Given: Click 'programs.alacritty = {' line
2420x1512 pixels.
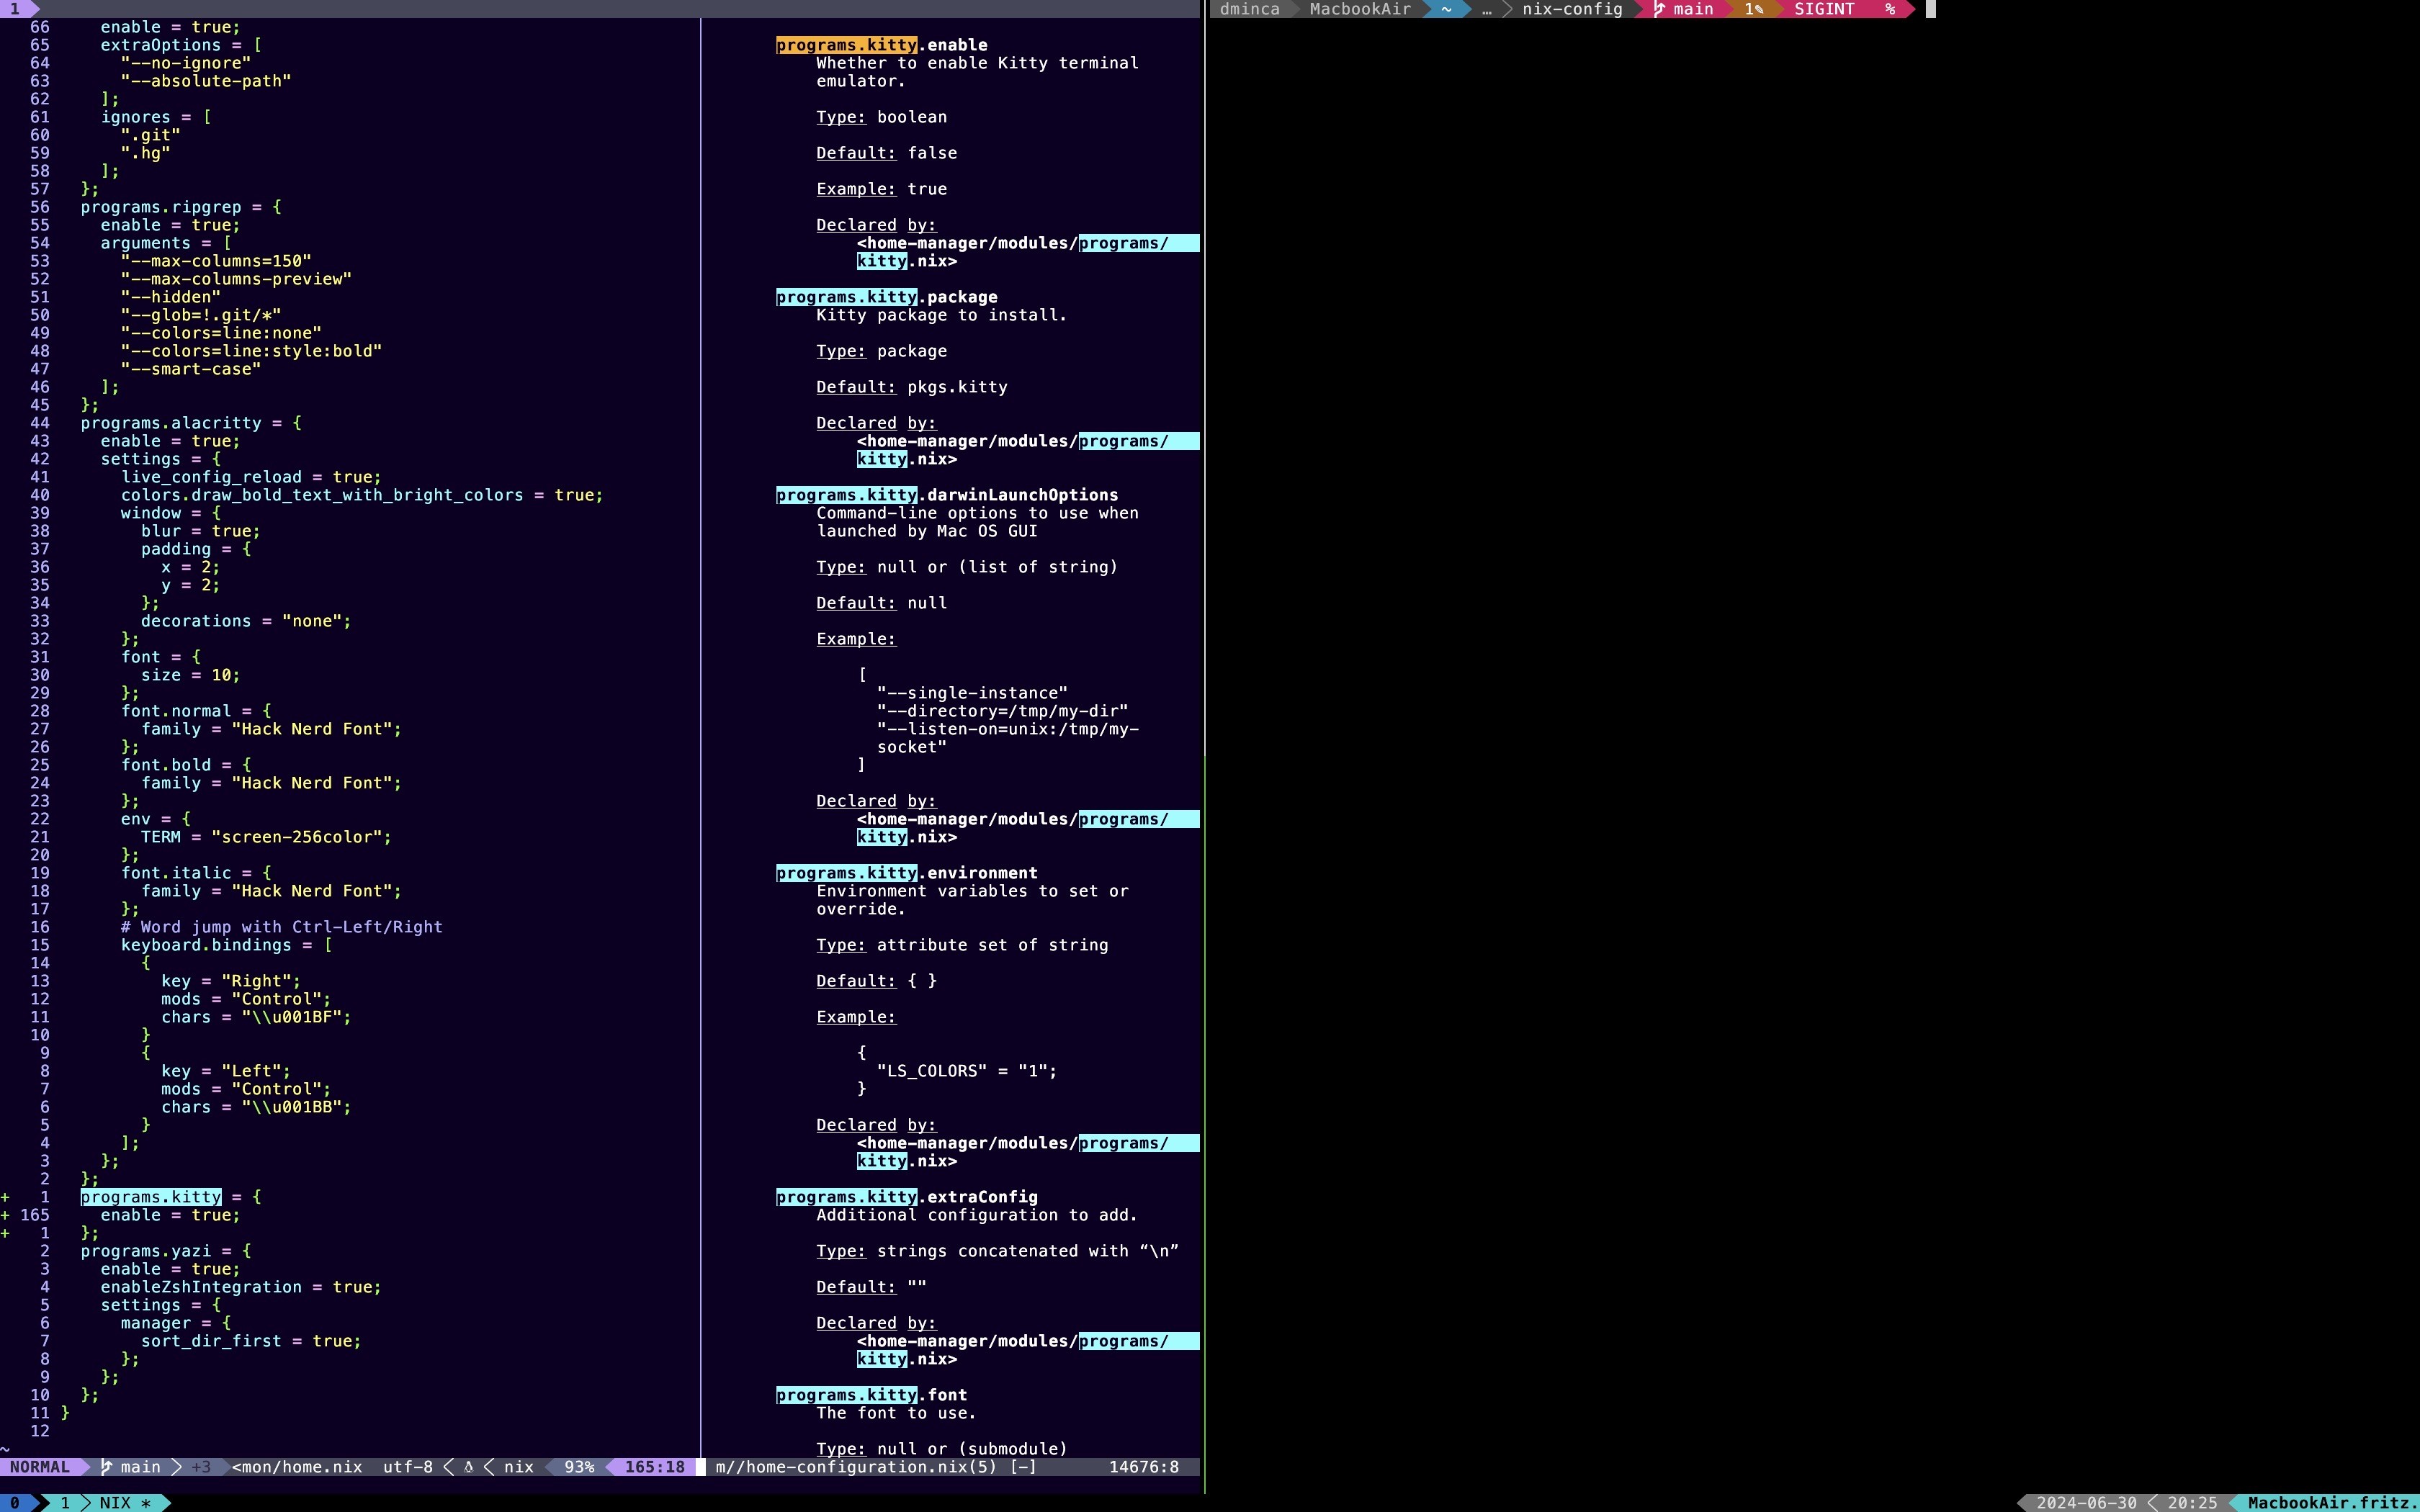Looking at the screenshot, I should tap(191, 423).
